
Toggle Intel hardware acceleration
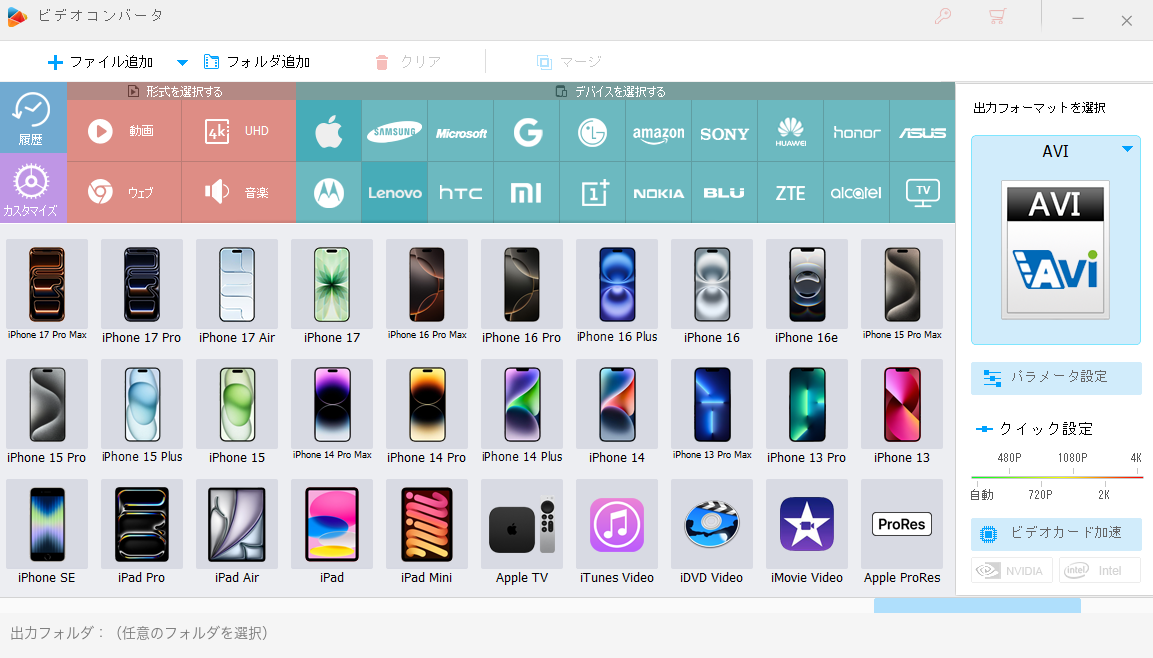pos(1100,571)
